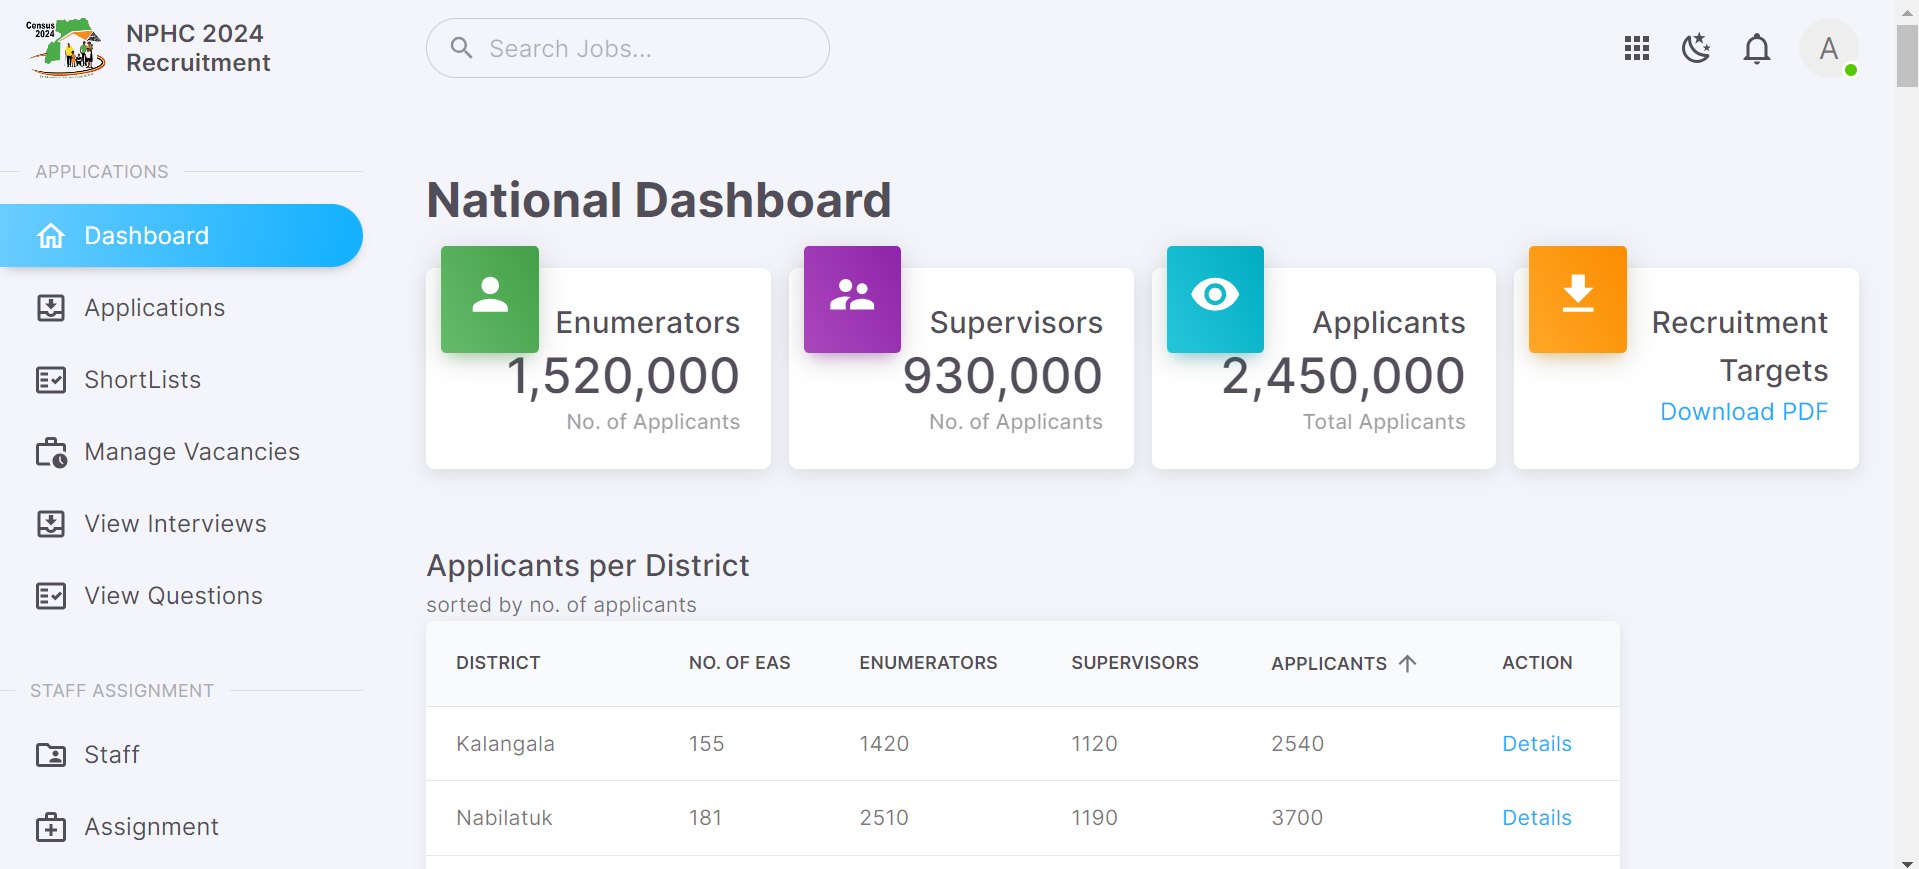Screen dimensions: 1919x869
Task: Click scrollbar down arrow
Action: click(1908, 862)
